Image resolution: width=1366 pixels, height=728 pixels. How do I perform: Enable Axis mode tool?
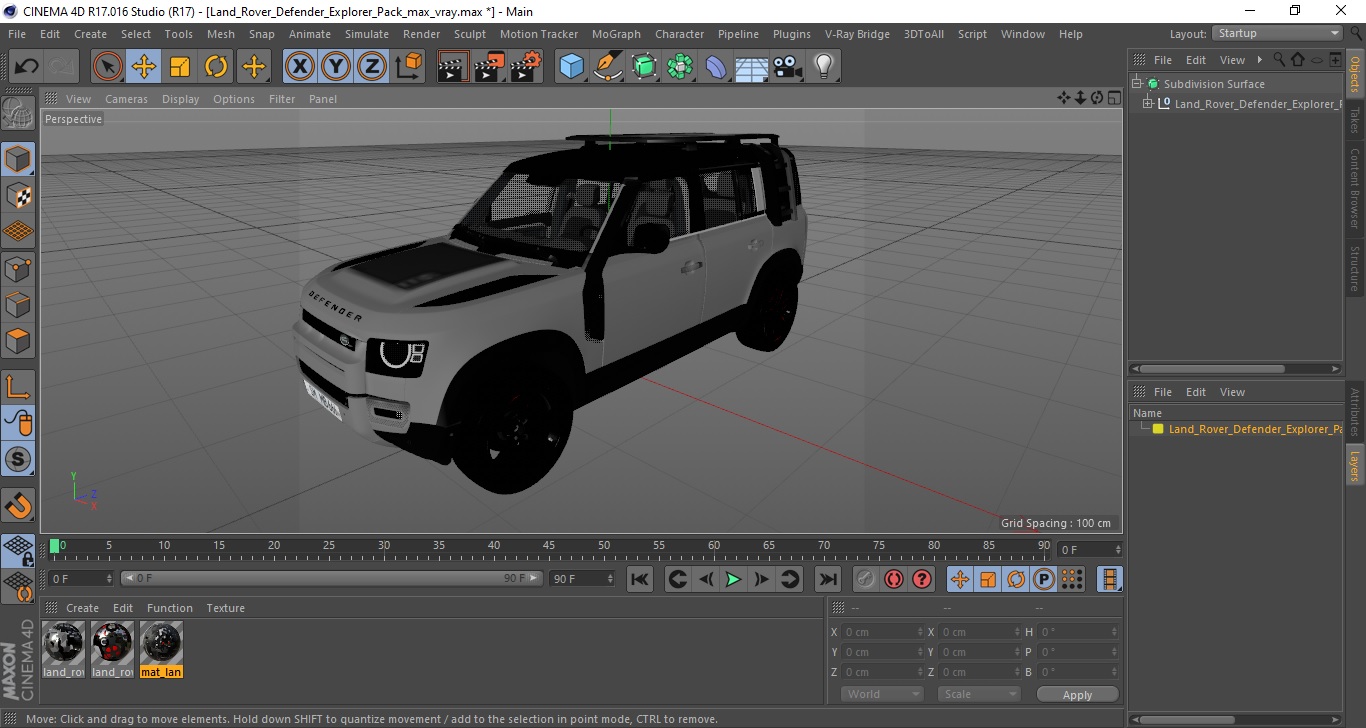pos(18,387)
